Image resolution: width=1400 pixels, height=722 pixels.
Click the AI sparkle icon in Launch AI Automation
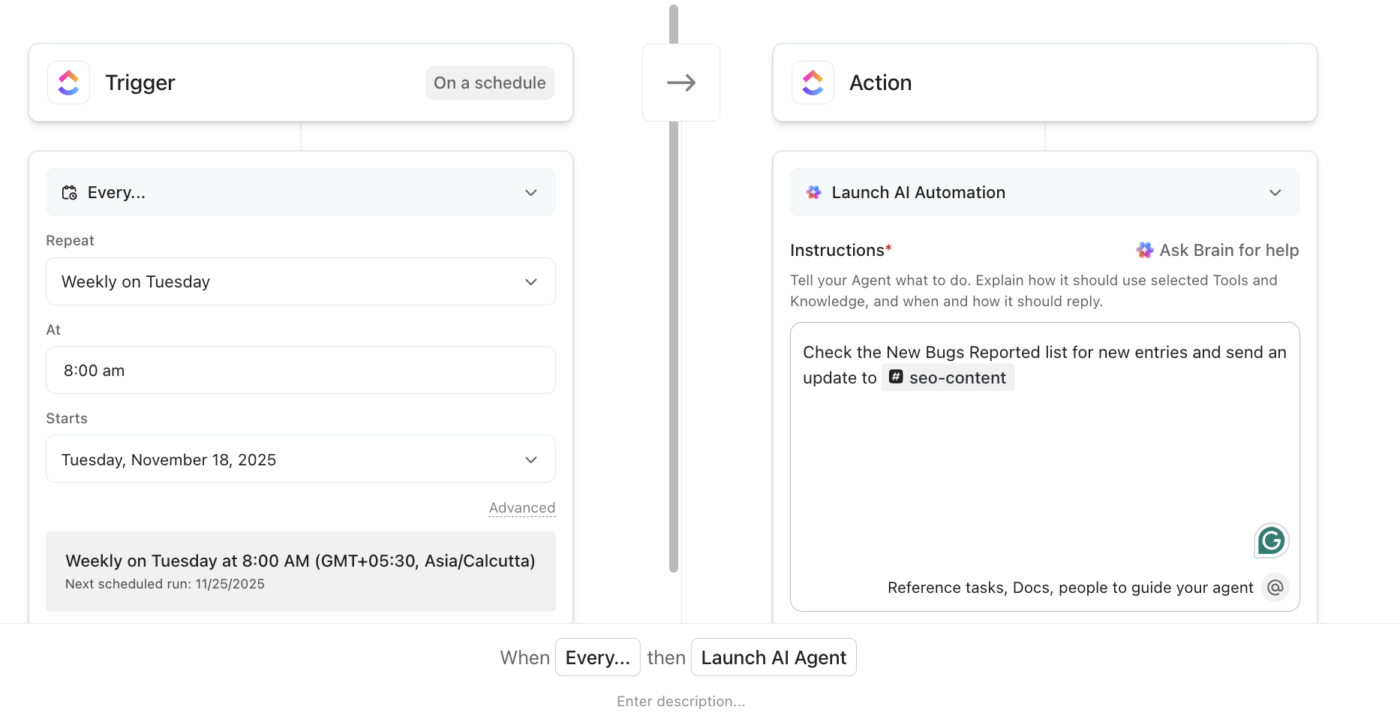tap(813, 192)
